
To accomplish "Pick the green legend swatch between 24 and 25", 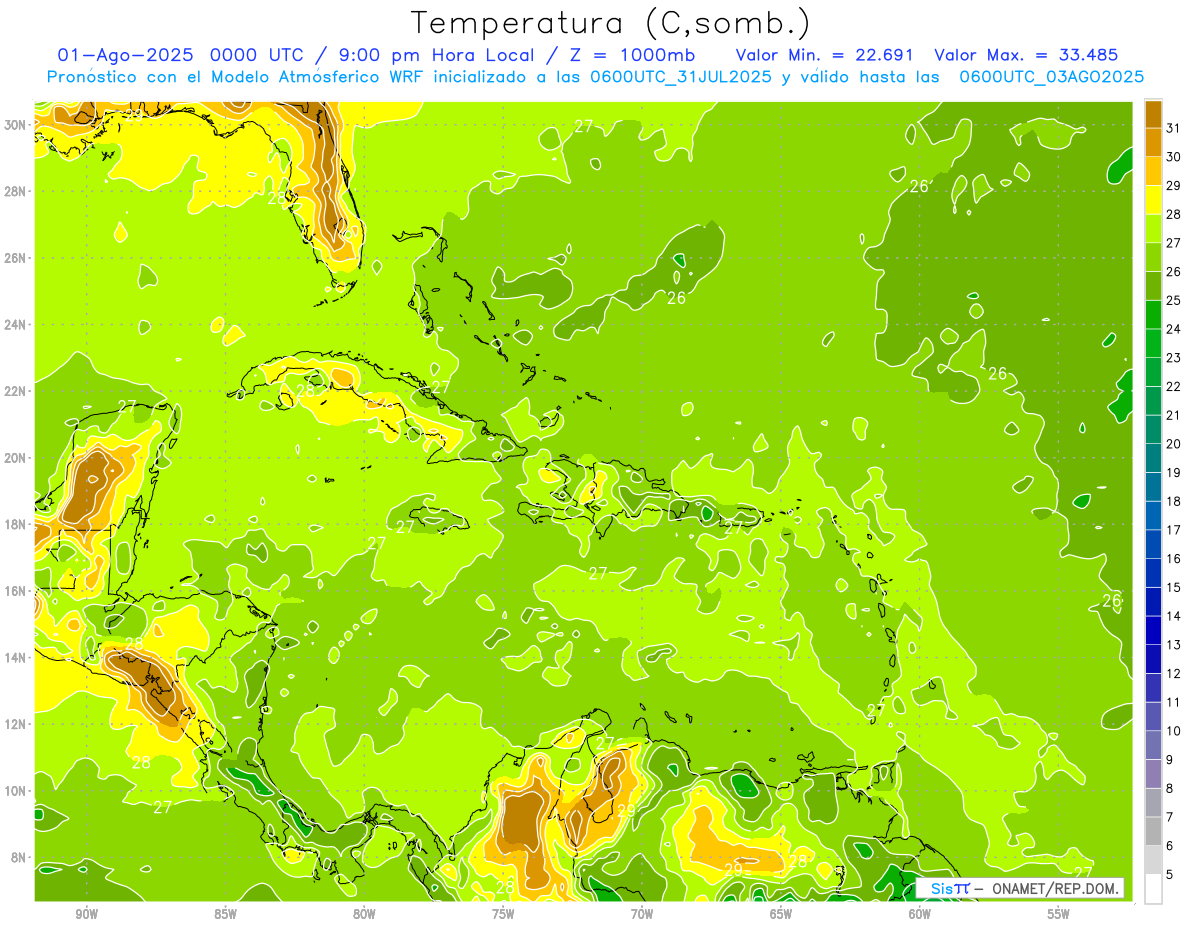I will pos(1153,314).
